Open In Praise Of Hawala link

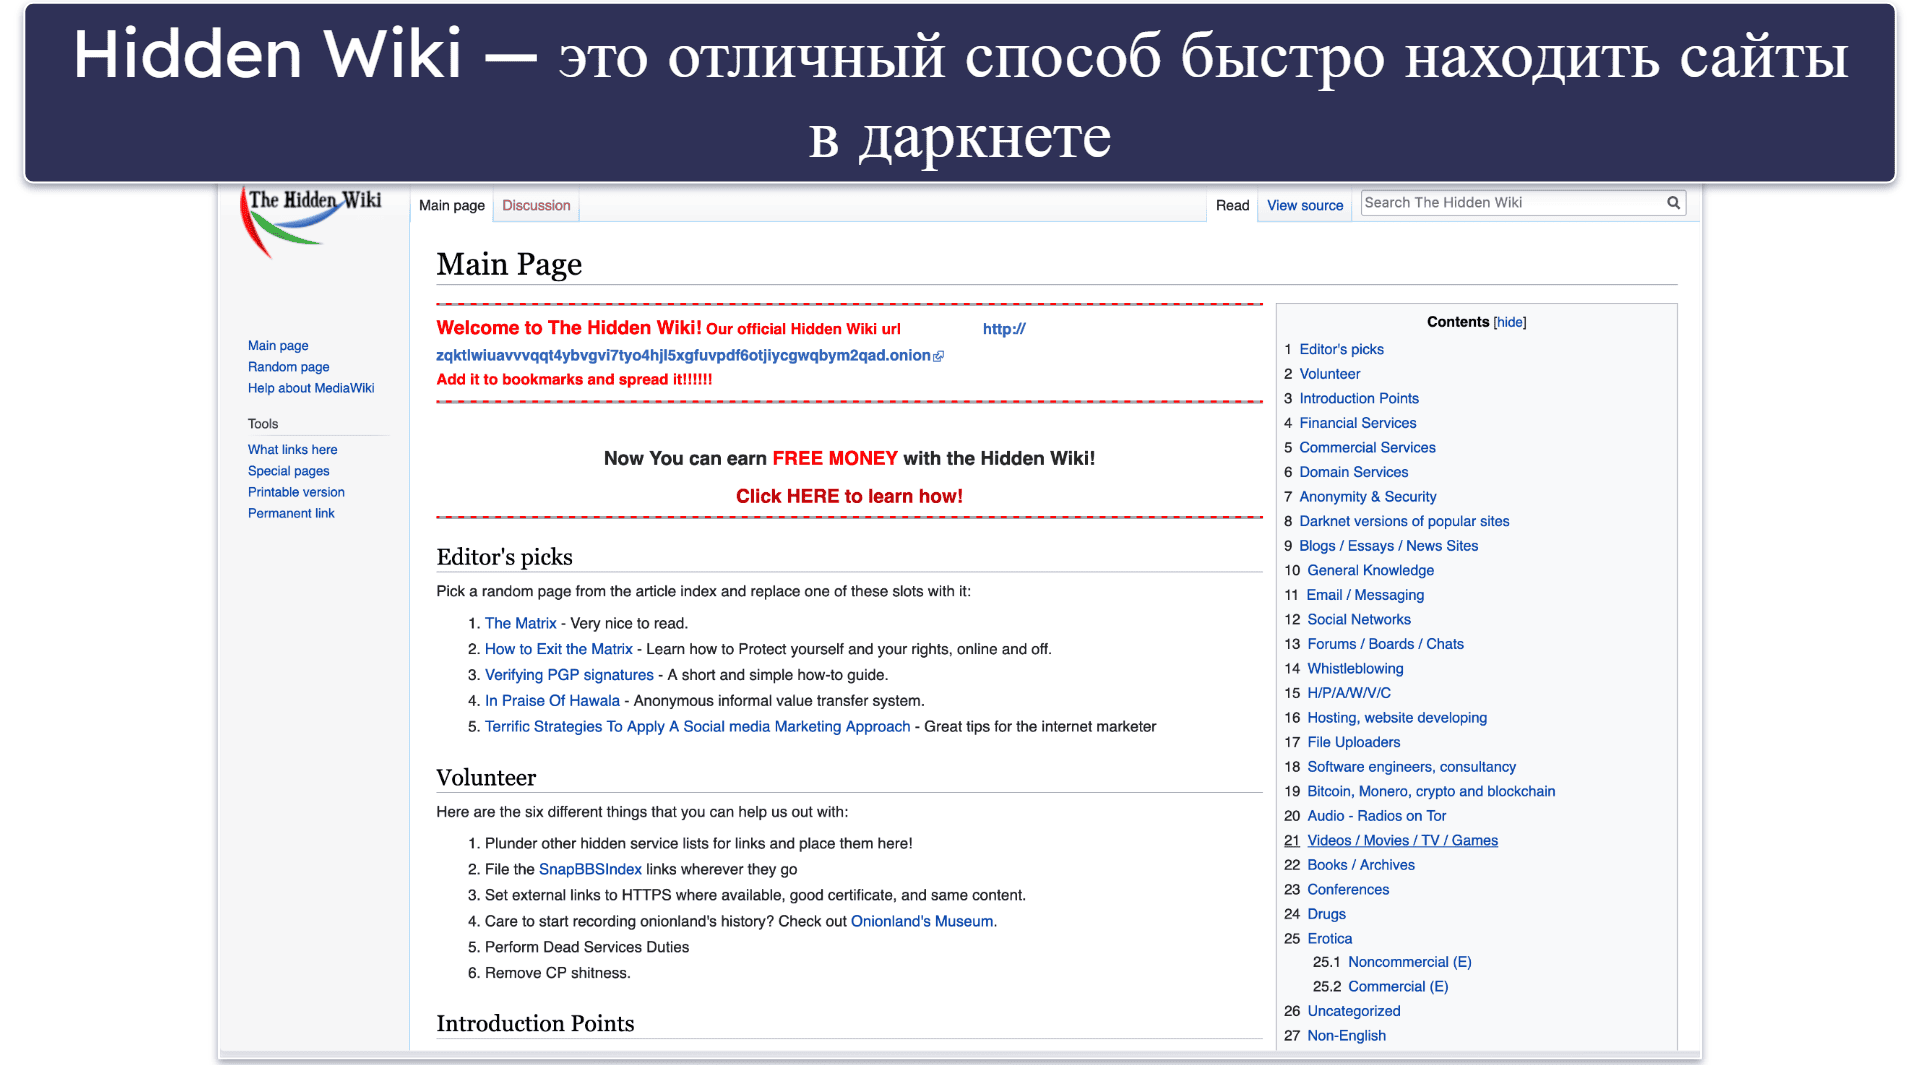552,701
